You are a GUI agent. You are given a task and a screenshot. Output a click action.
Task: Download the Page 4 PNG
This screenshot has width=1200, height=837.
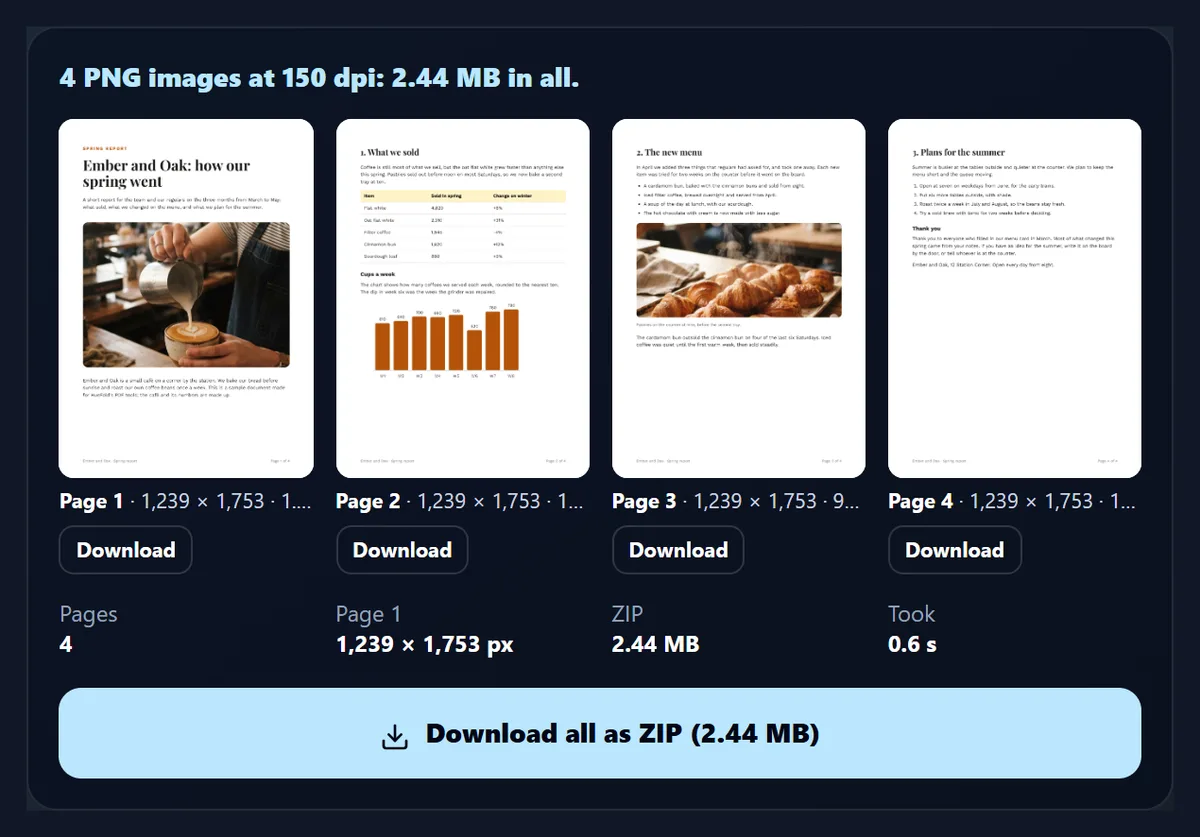(955, 550)
